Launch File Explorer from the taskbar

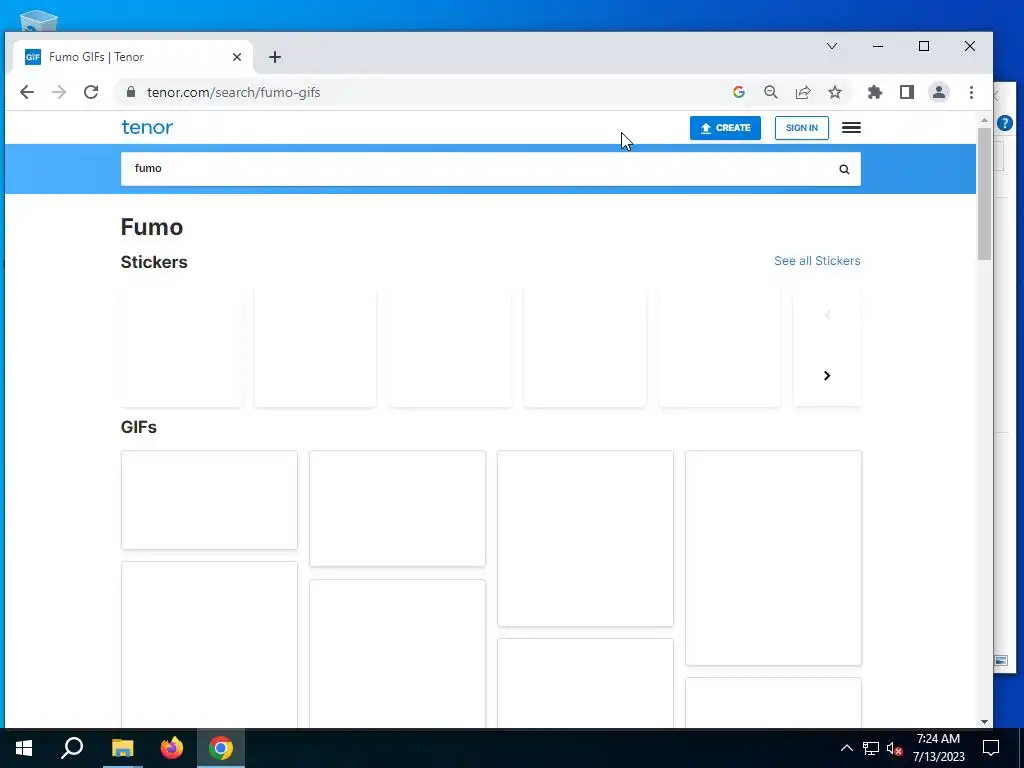(122, 748)
